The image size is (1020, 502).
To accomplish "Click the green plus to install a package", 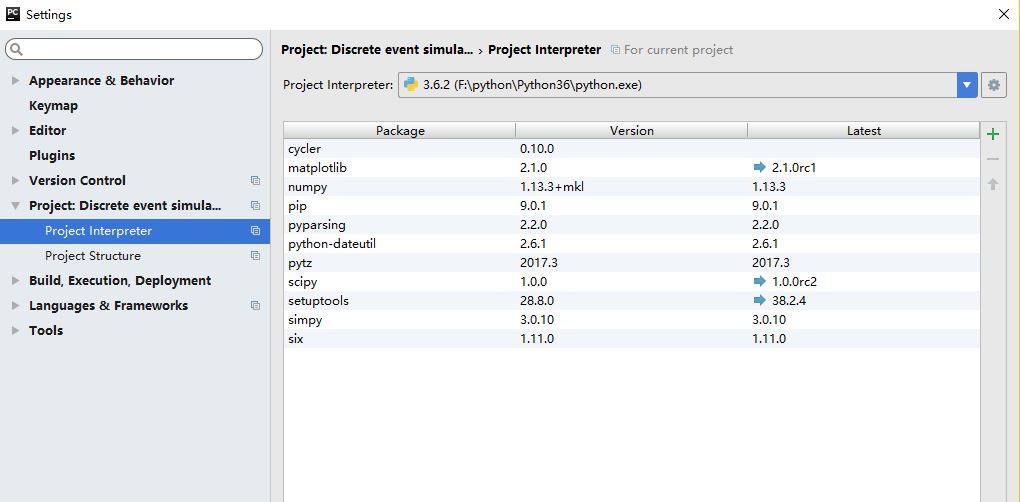I will click(x=993, y=135).
